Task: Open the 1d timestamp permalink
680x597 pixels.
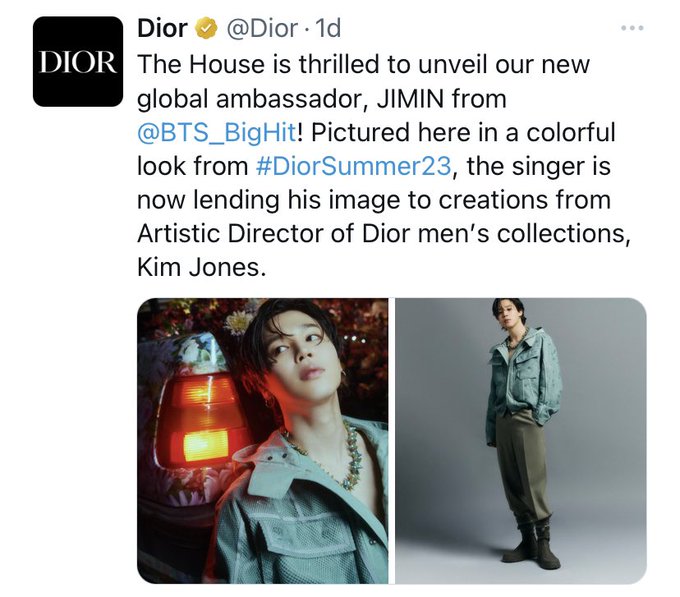Action: click(x=328, y=29)
